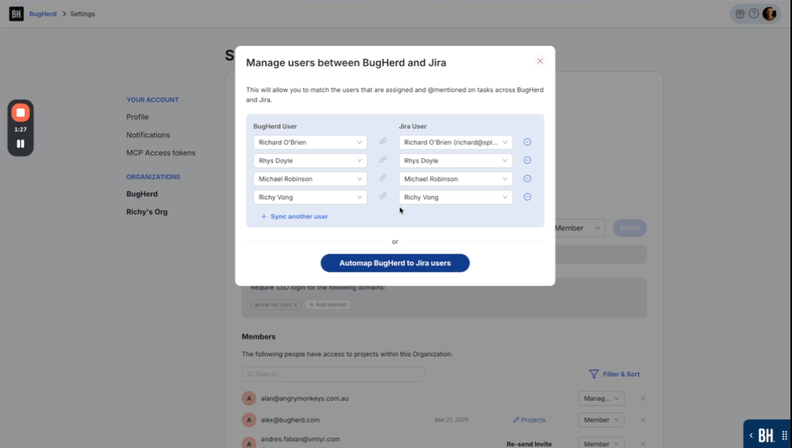
Task: Remove member alex@bugherd.com
Action: pyautogui.click(x=643, y=420)
